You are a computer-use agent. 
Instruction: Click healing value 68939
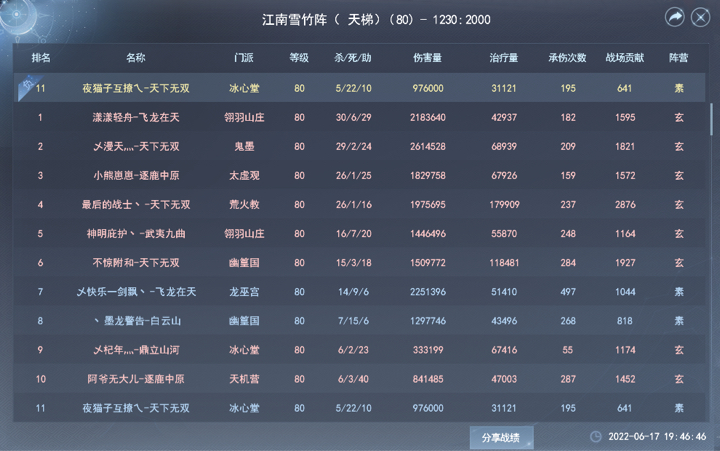[504, 147]
